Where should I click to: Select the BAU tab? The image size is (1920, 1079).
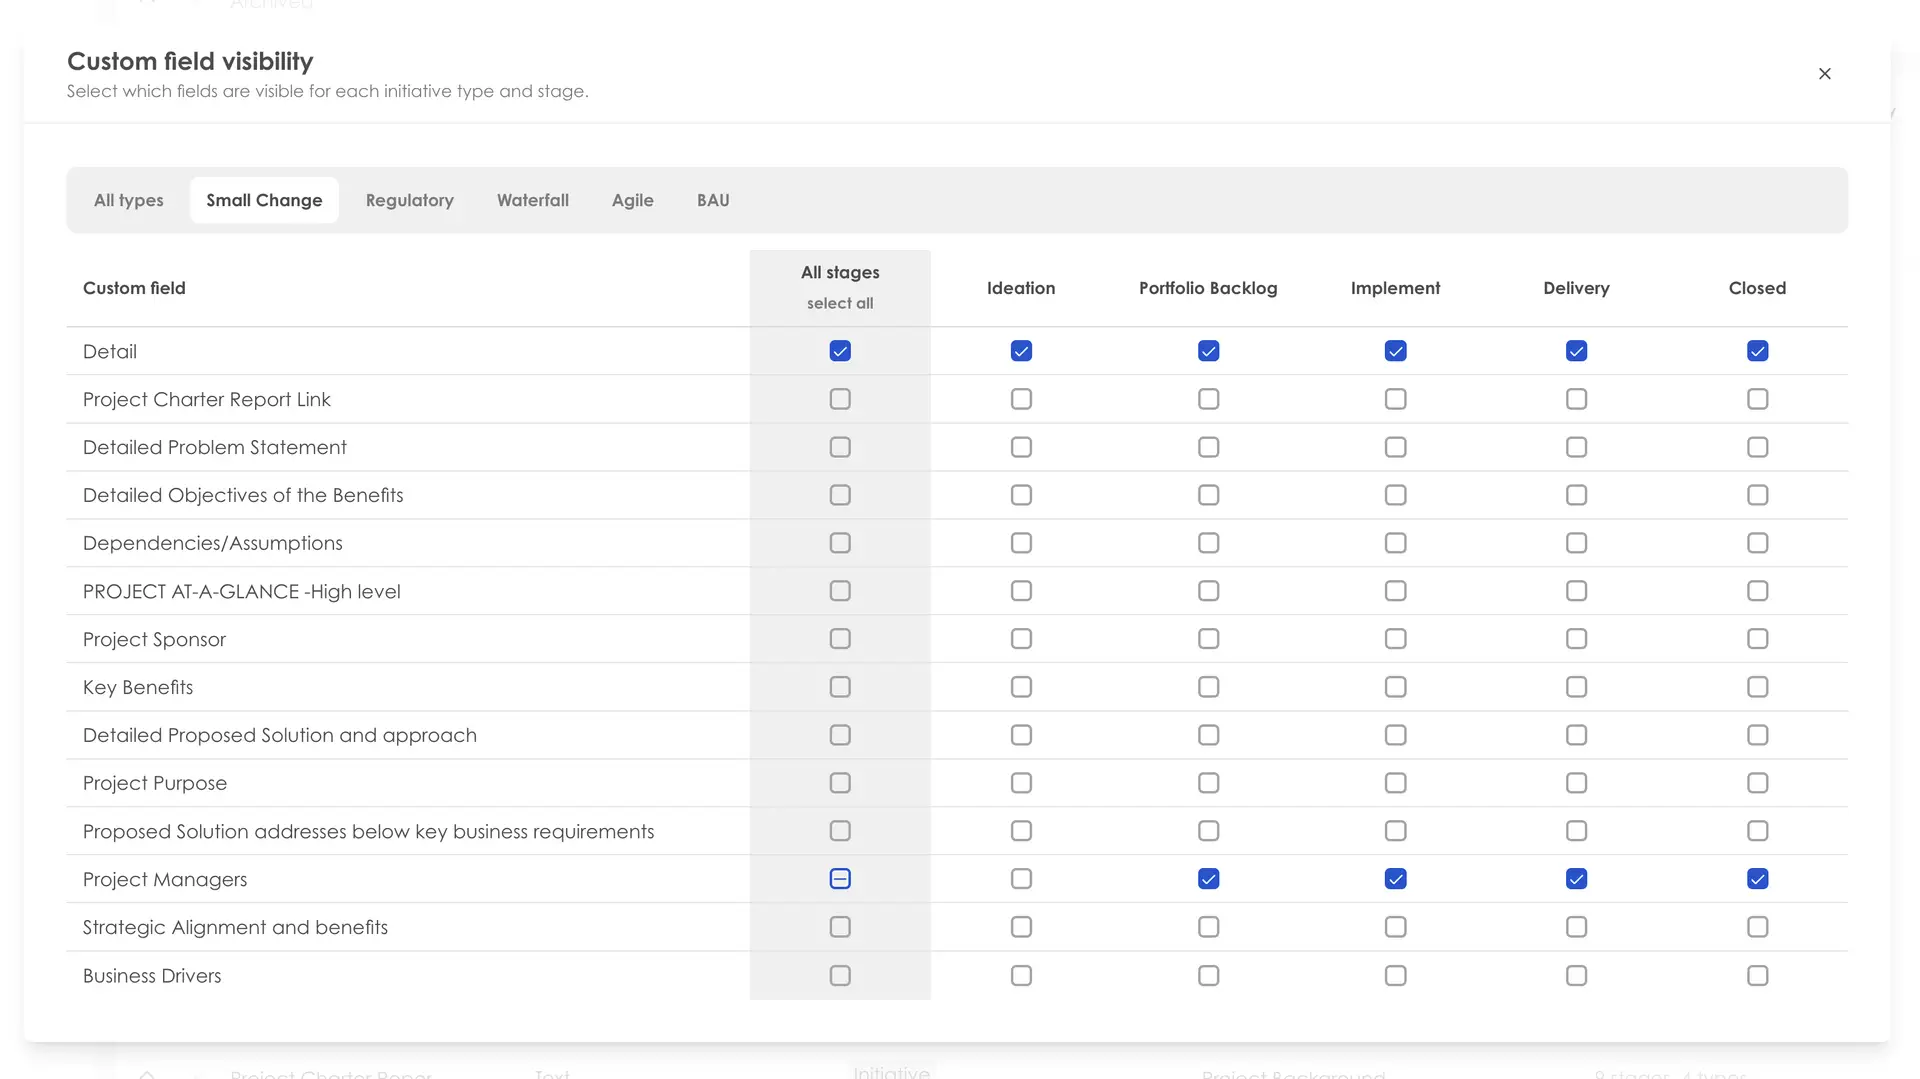pyautogui.click(x=713, y=200)
